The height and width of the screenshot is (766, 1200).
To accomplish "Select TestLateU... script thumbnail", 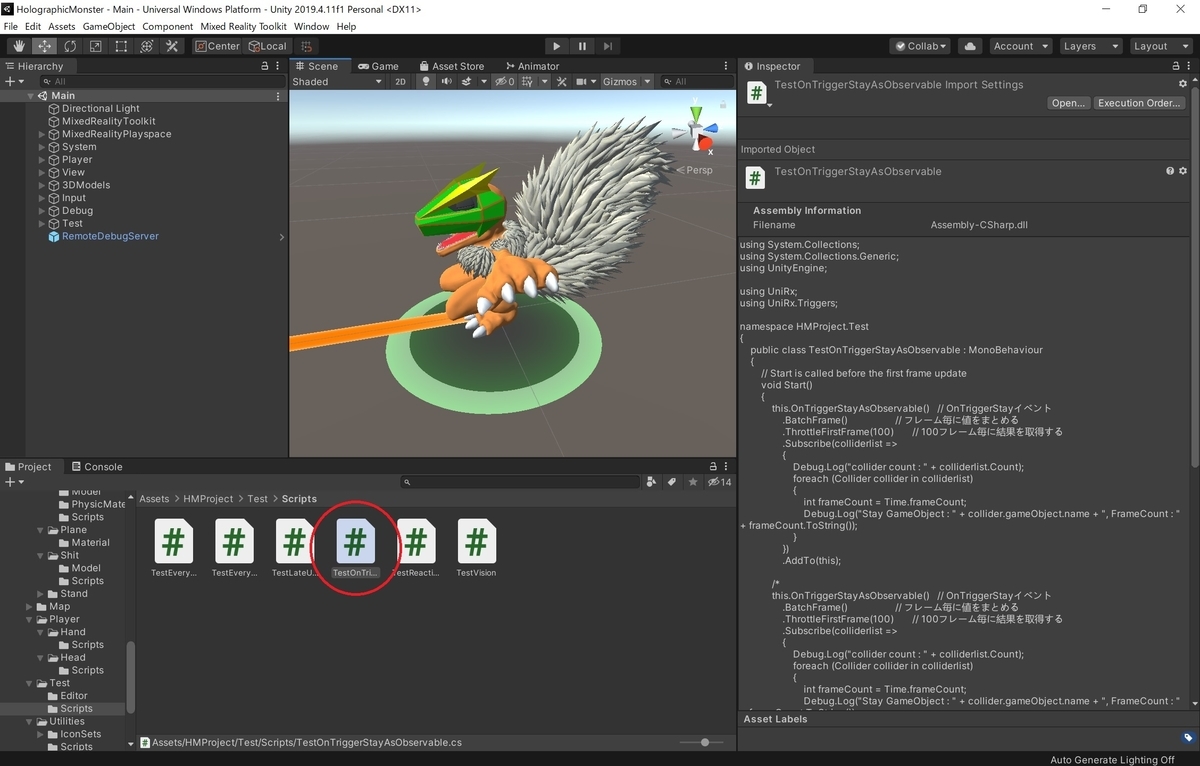I will tap(294, 549).
